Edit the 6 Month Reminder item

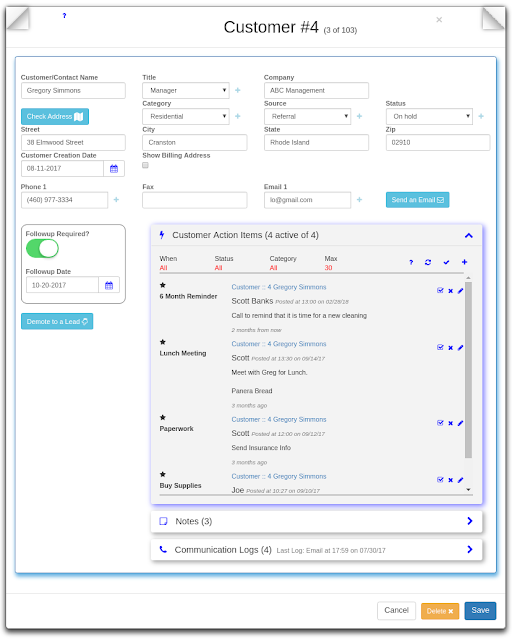[461, 291]
